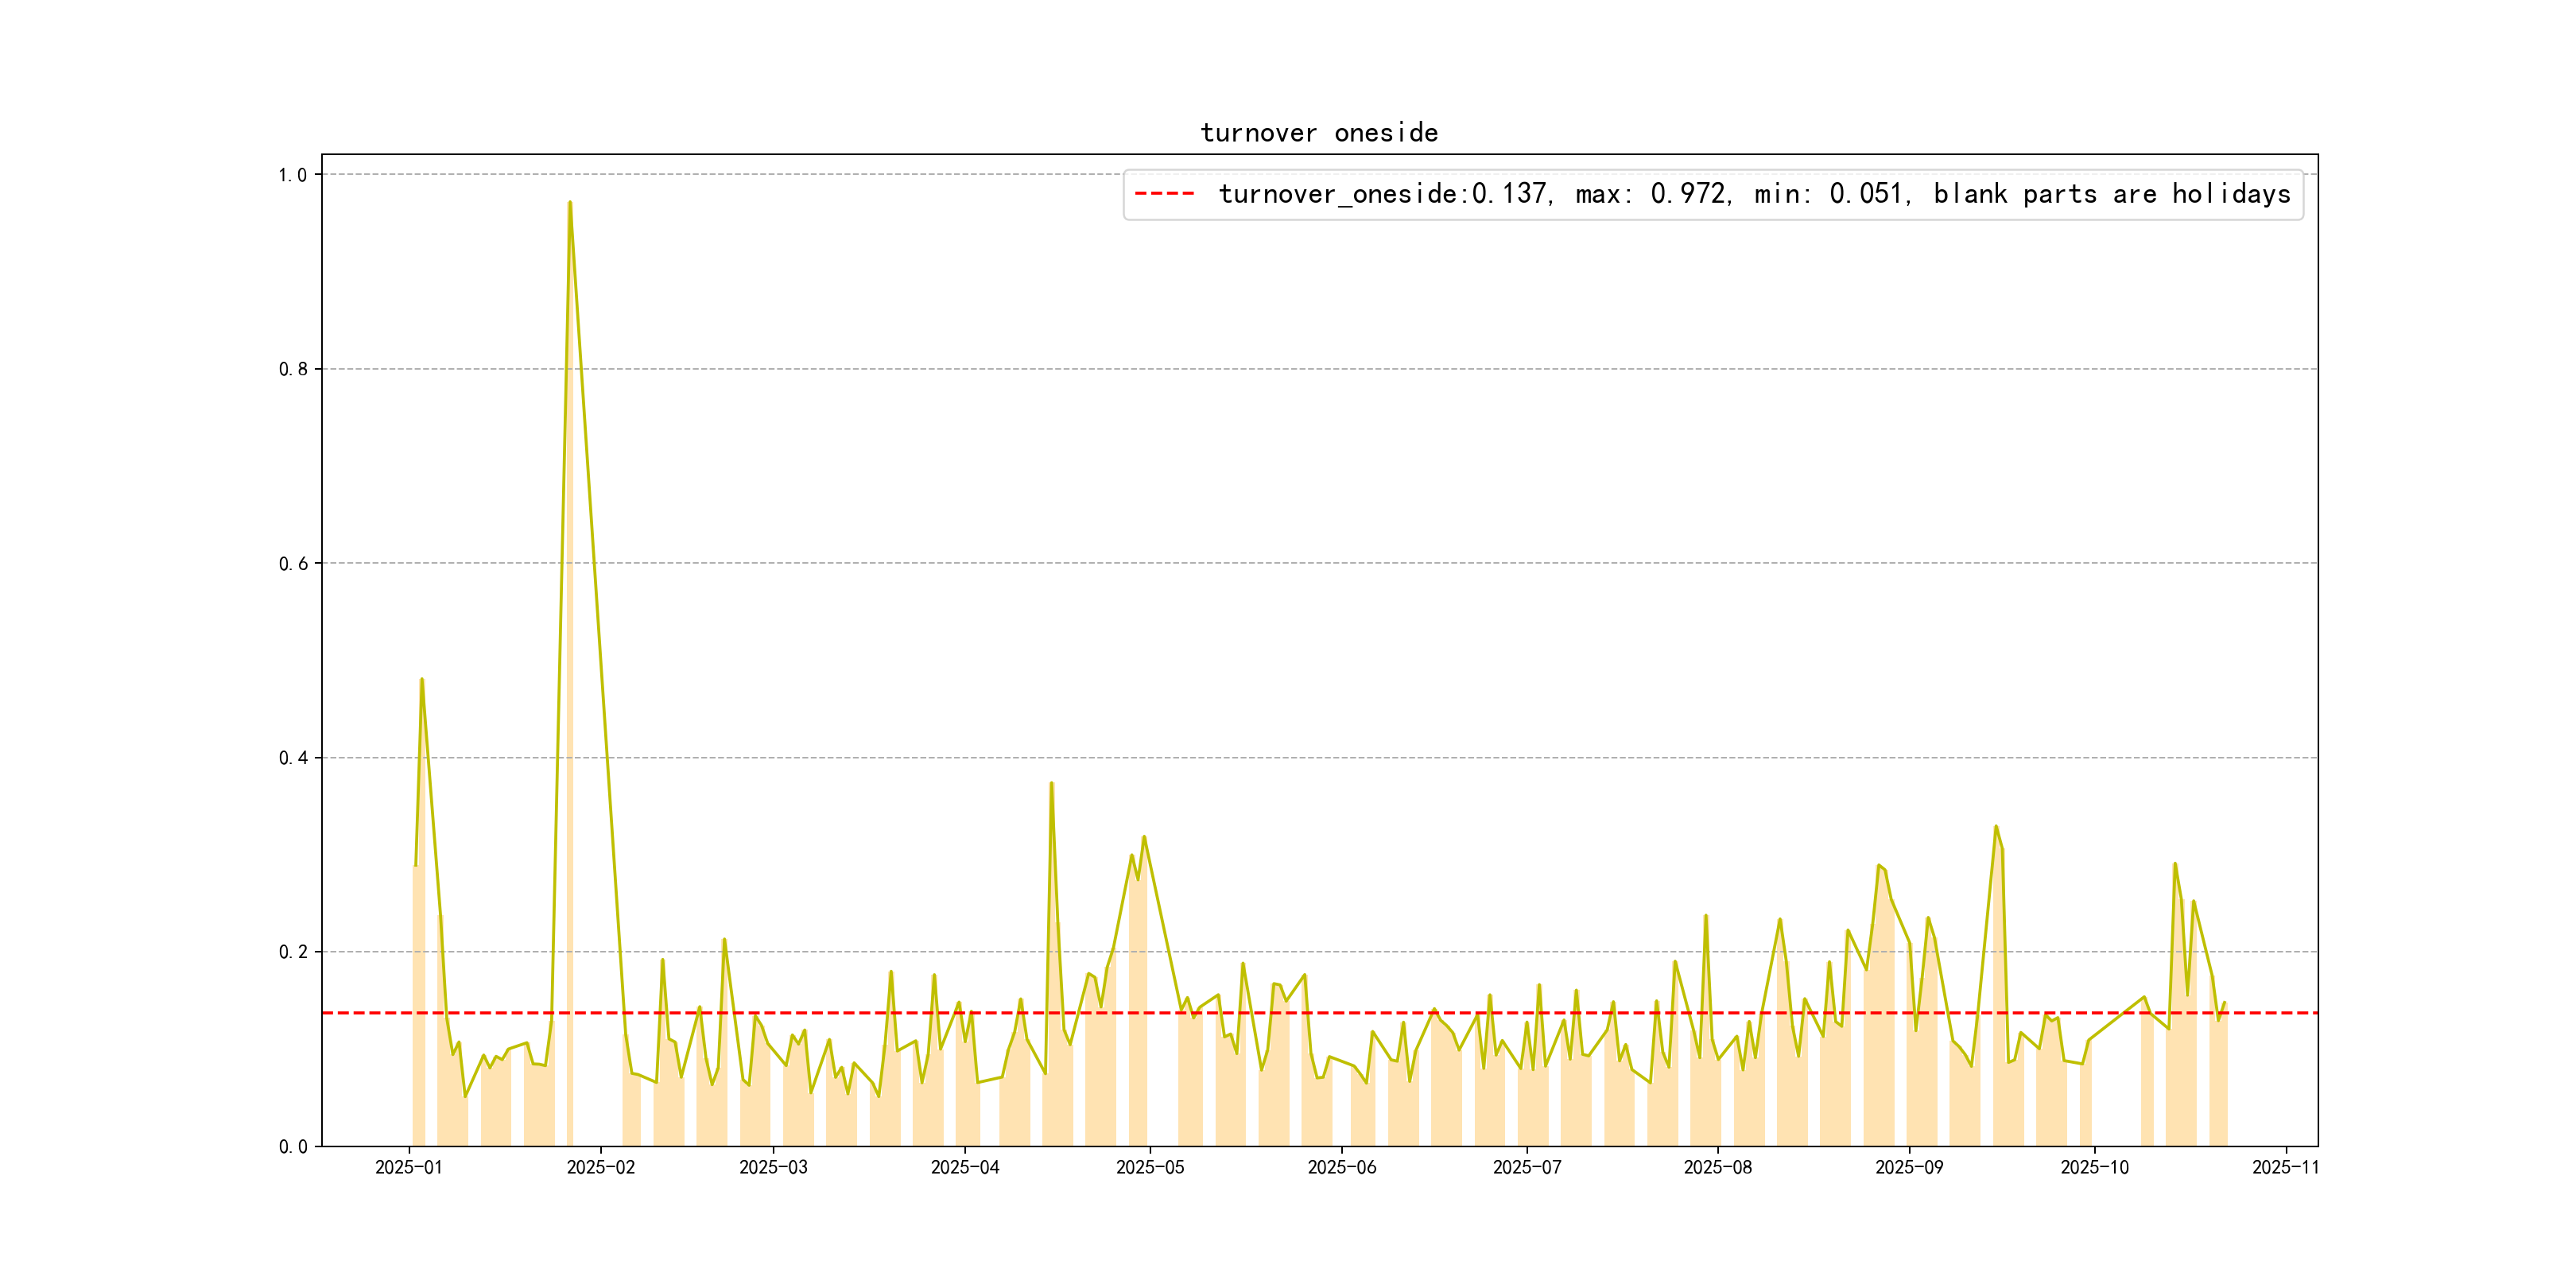The height and width of the screenshot is (1288, 2576).
Task: Select the 0.2 y-axis tick label
Action: click(x=292, y=952)
